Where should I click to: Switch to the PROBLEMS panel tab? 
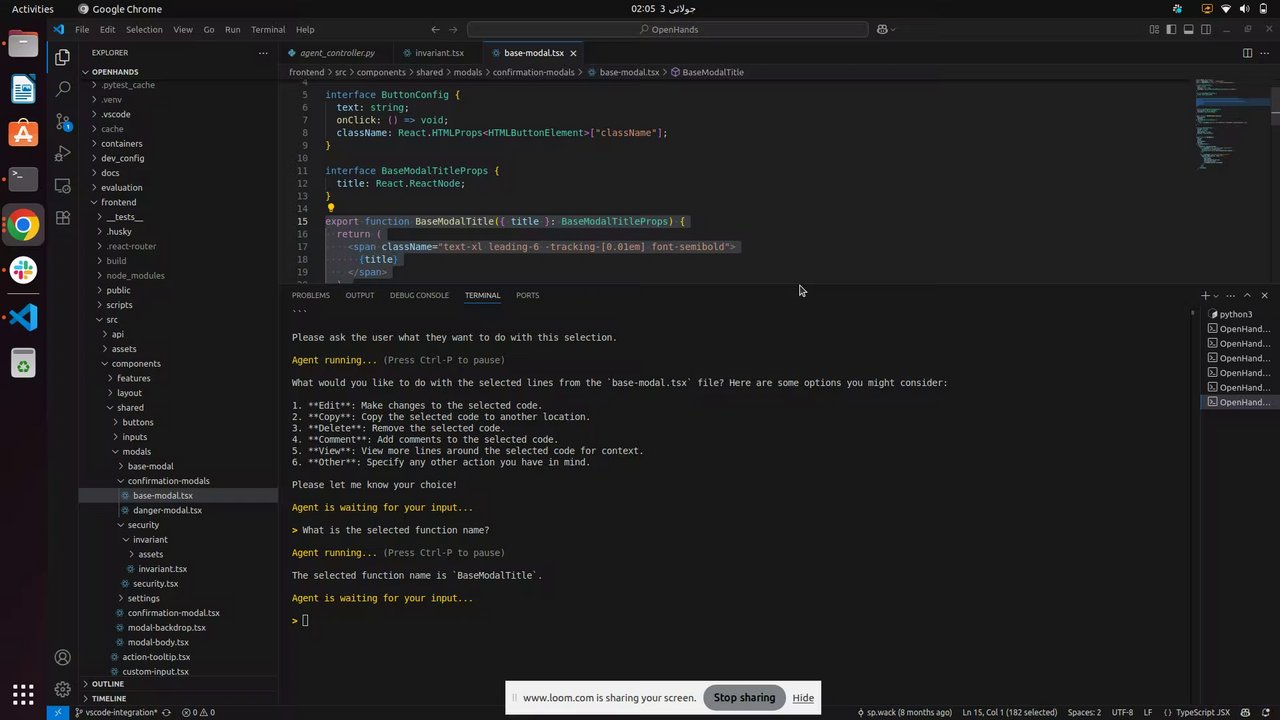coord(311,295)
